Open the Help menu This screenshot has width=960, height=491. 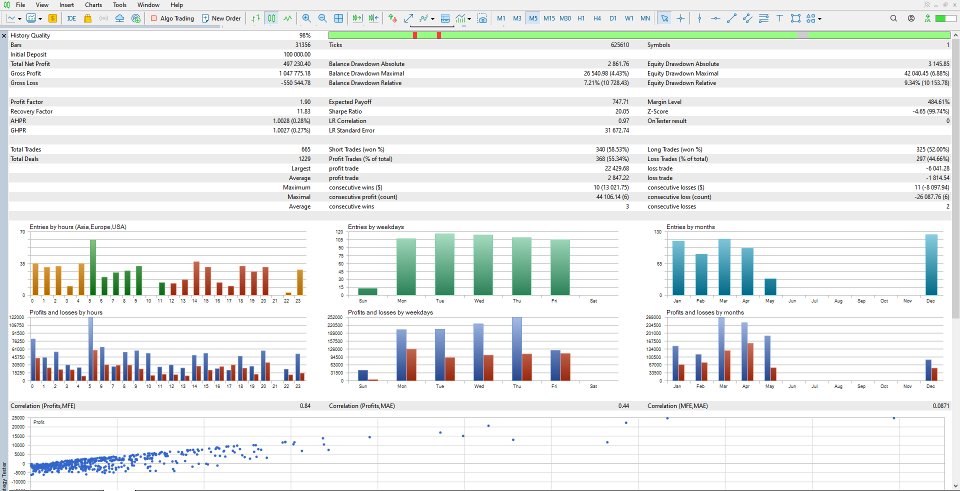(176, 5)
